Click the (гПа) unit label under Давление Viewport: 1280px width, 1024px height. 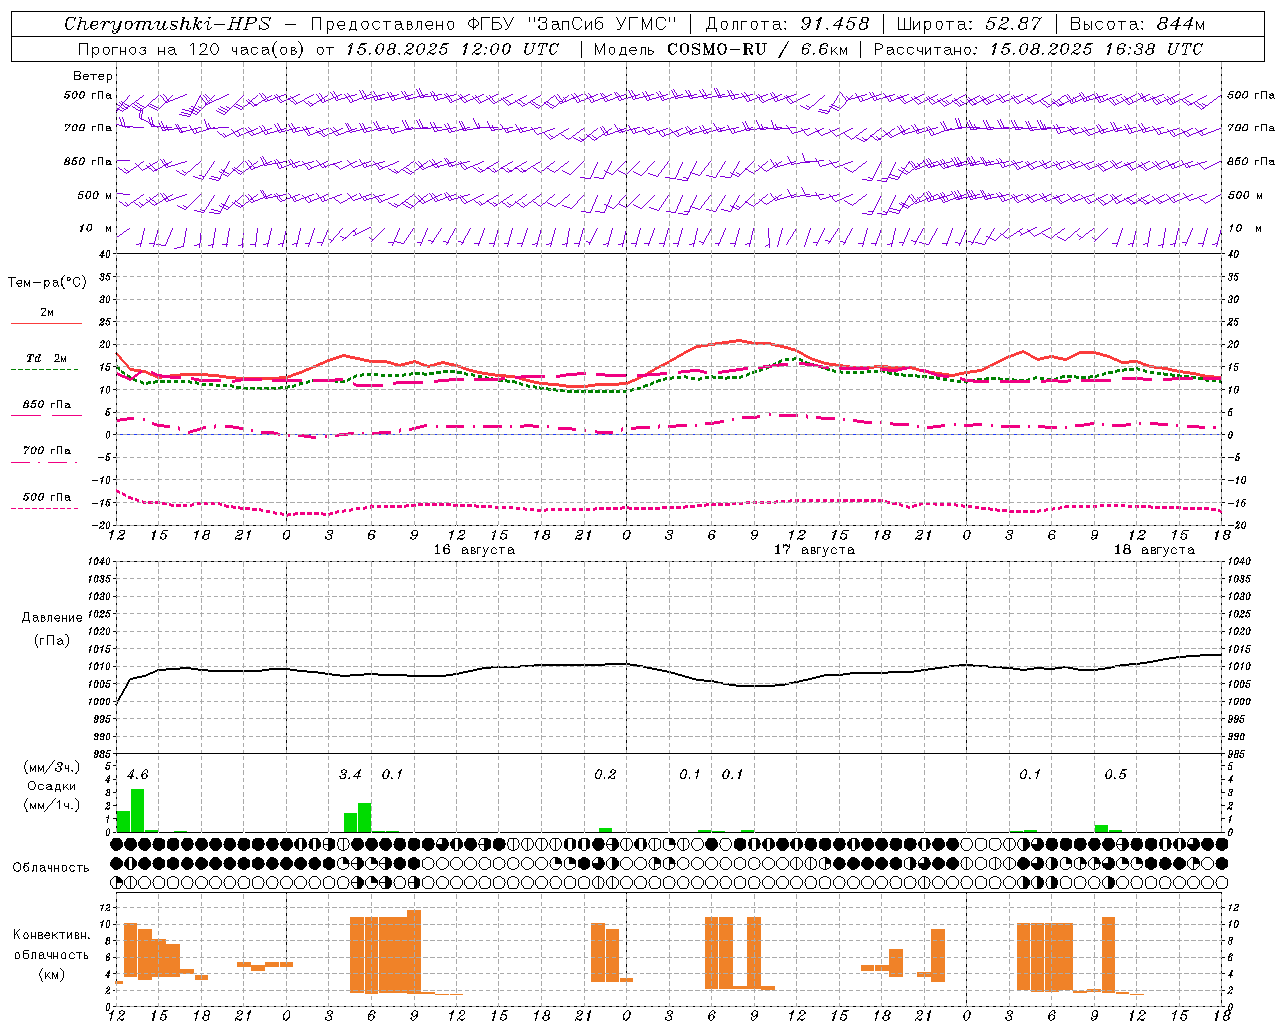(52, 640)
